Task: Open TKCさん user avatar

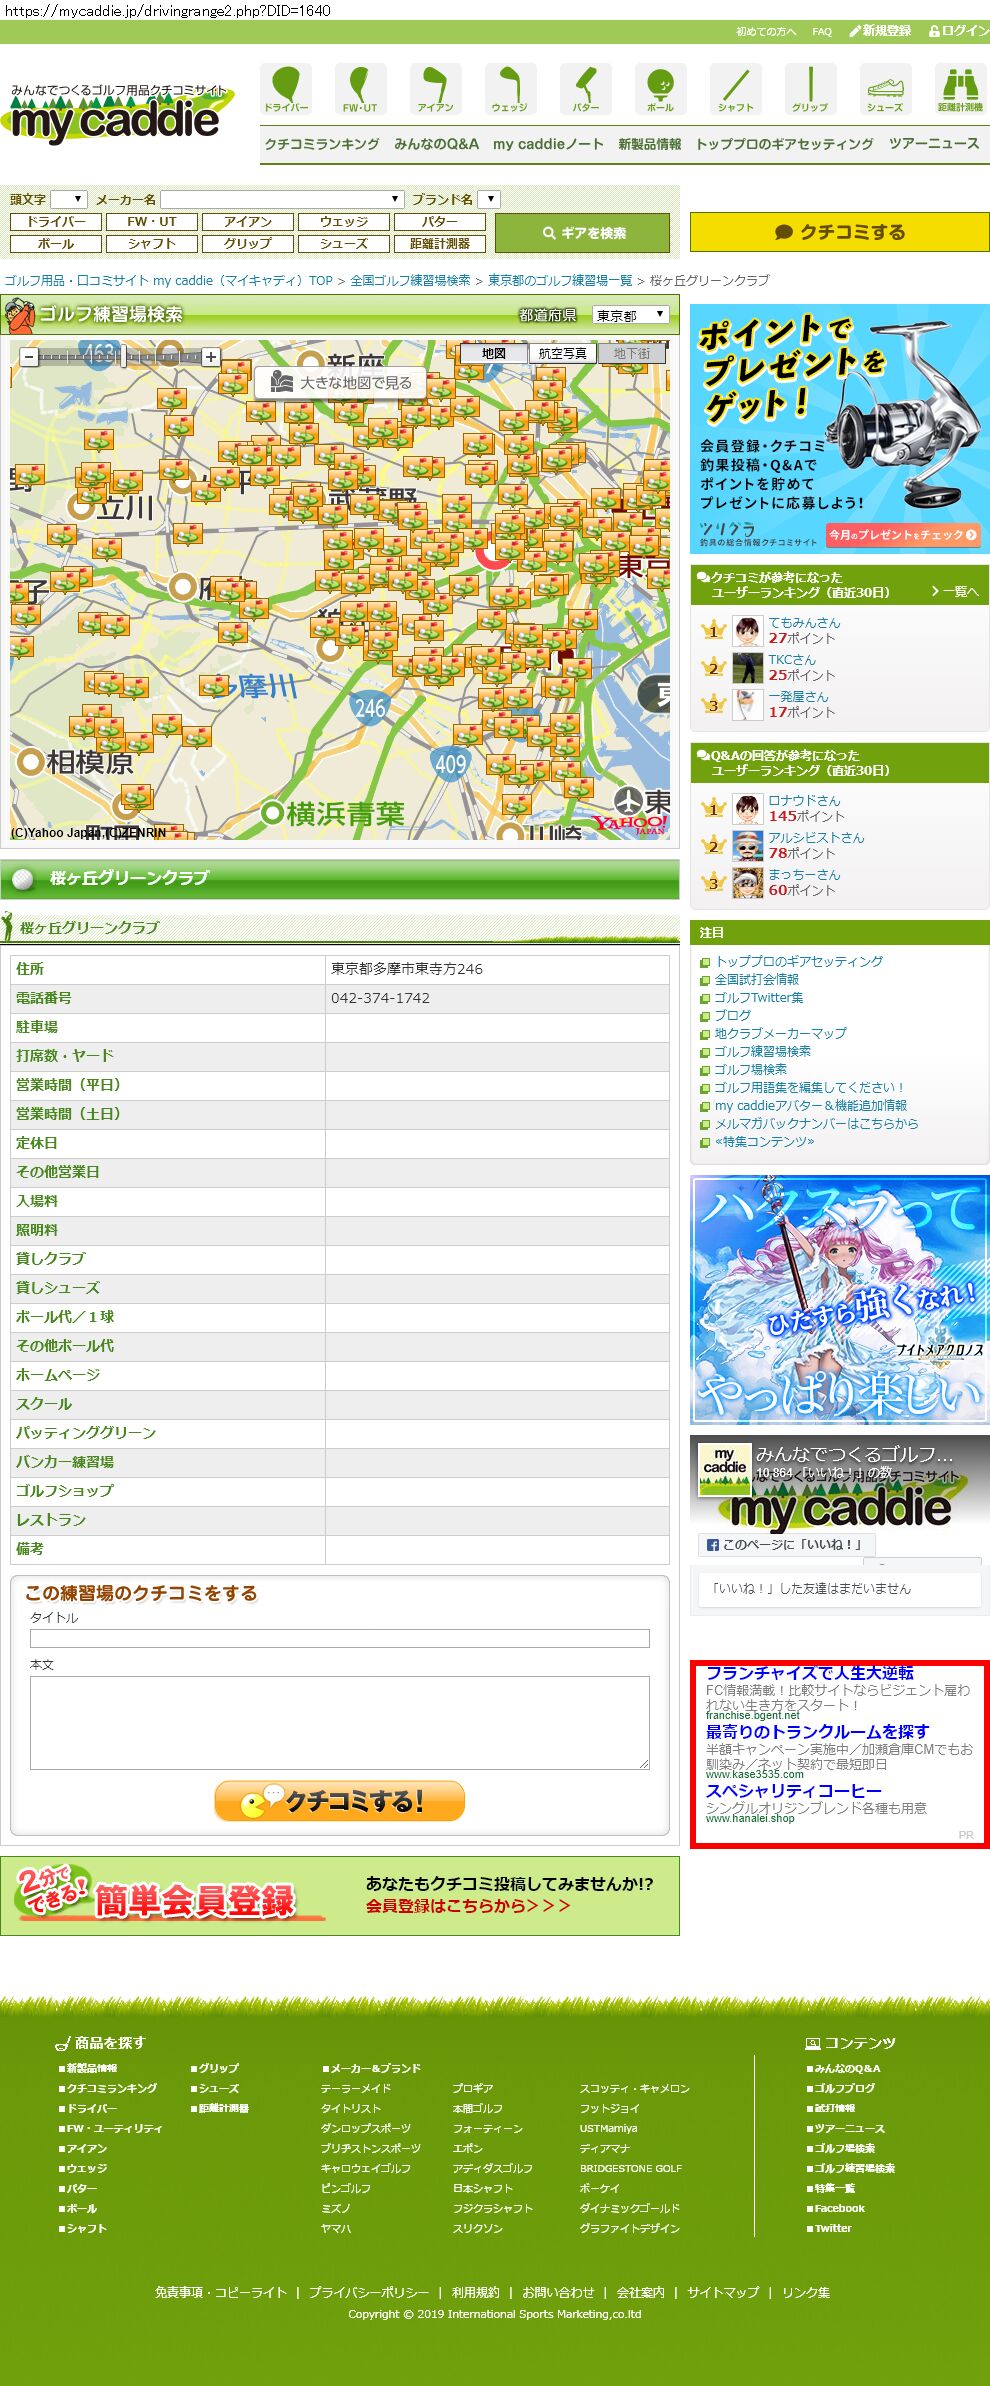Action: (x=747, y=668)
